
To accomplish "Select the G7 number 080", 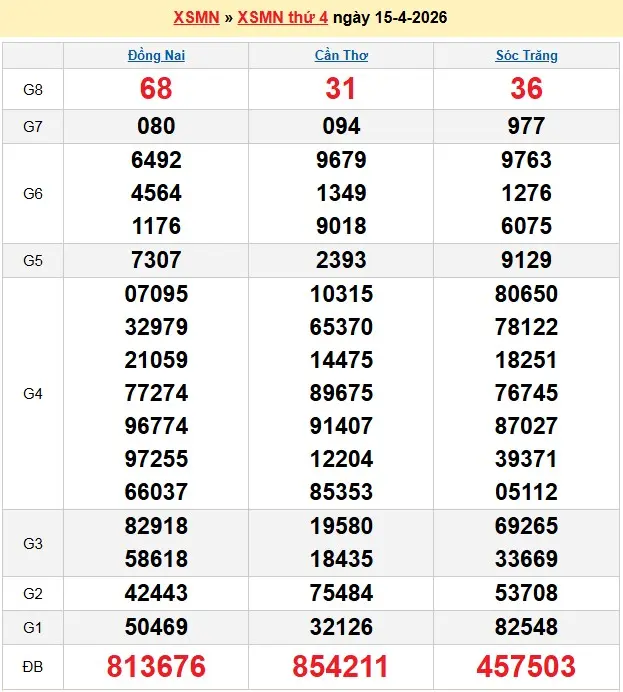I will click(x=156, y=126).
